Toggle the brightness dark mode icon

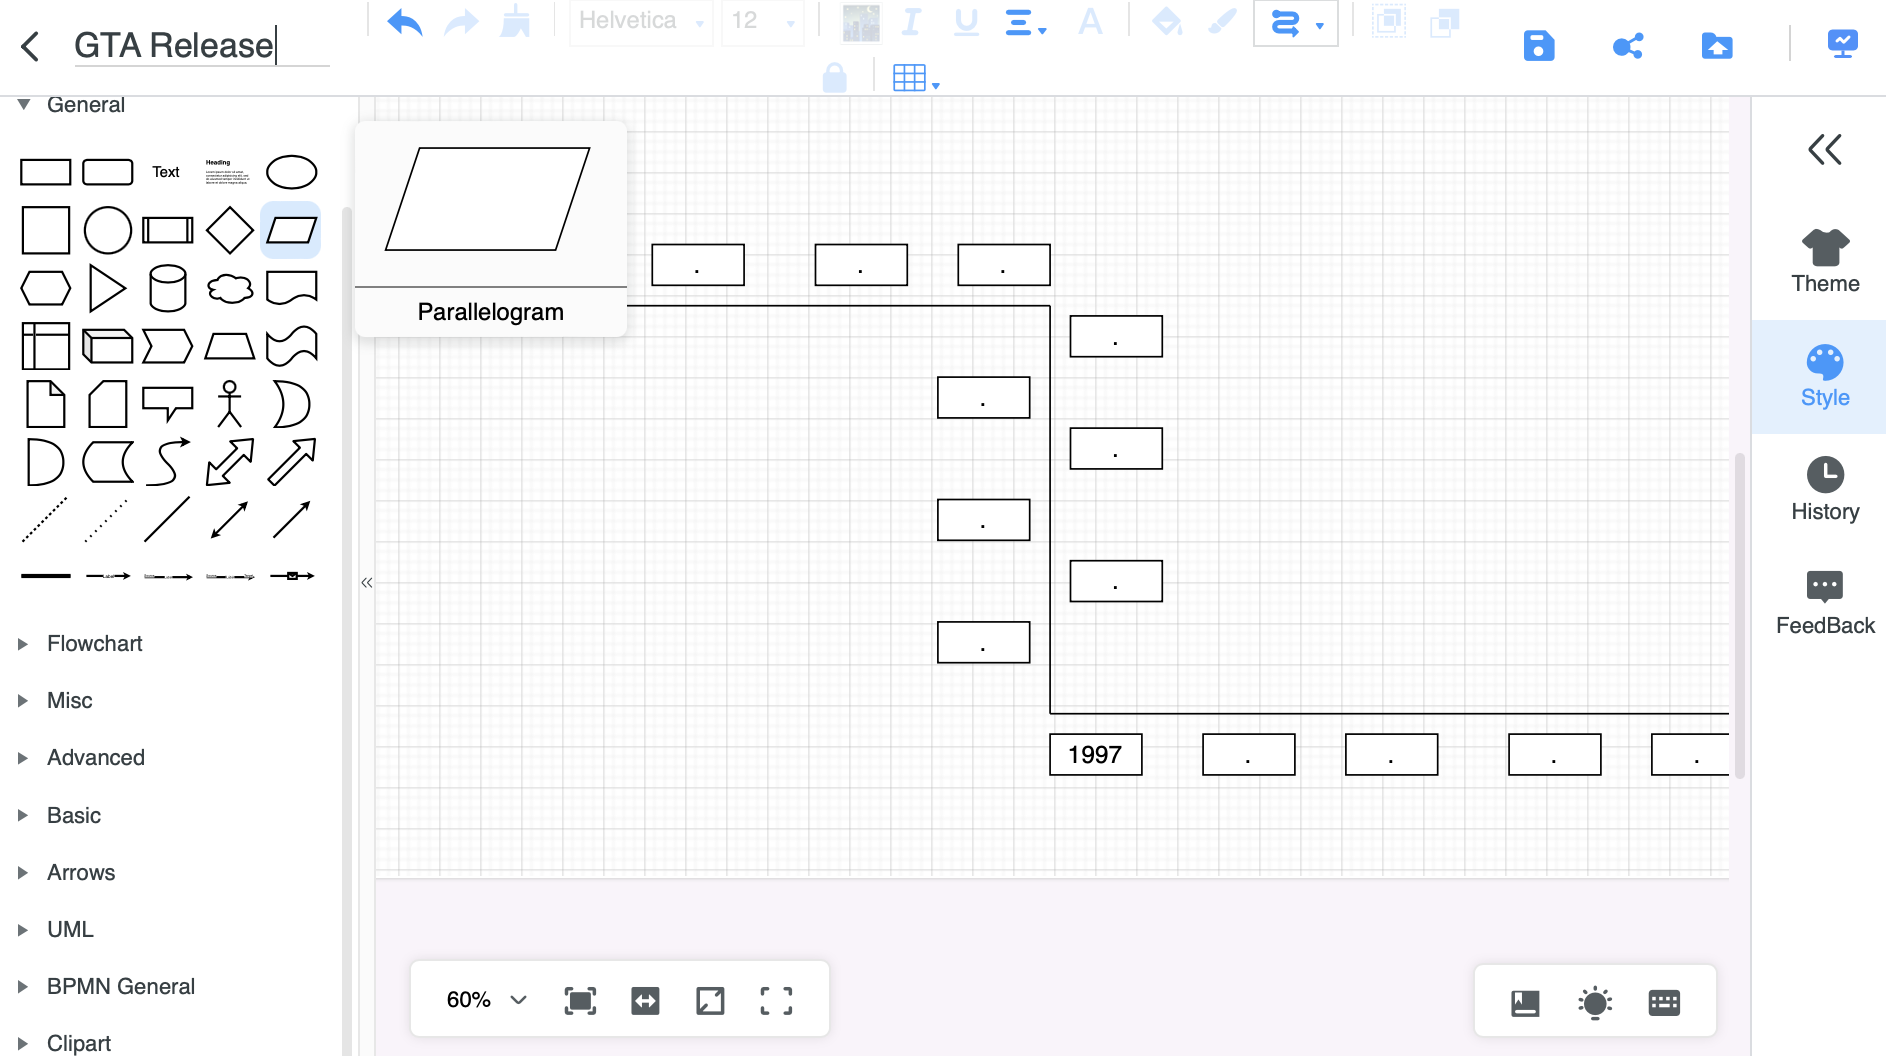(x=1595, y=1002)
